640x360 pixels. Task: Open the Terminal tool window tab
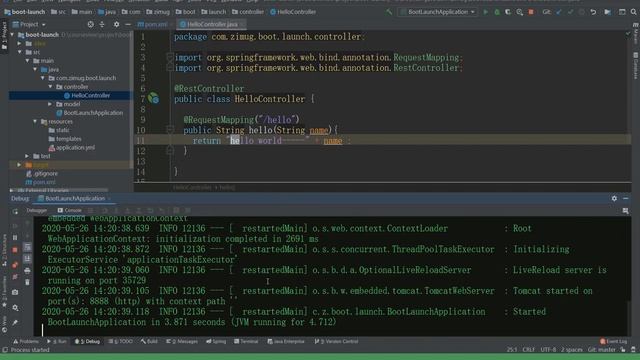coord(246,342)
